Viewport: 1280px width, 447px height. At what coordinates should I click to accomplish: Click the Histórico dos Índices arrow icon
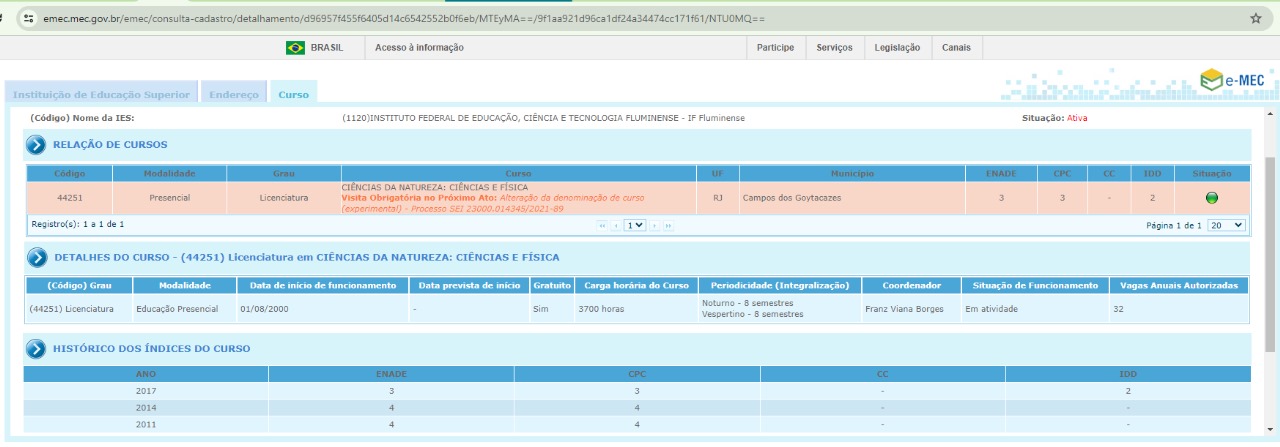[37, 349]
